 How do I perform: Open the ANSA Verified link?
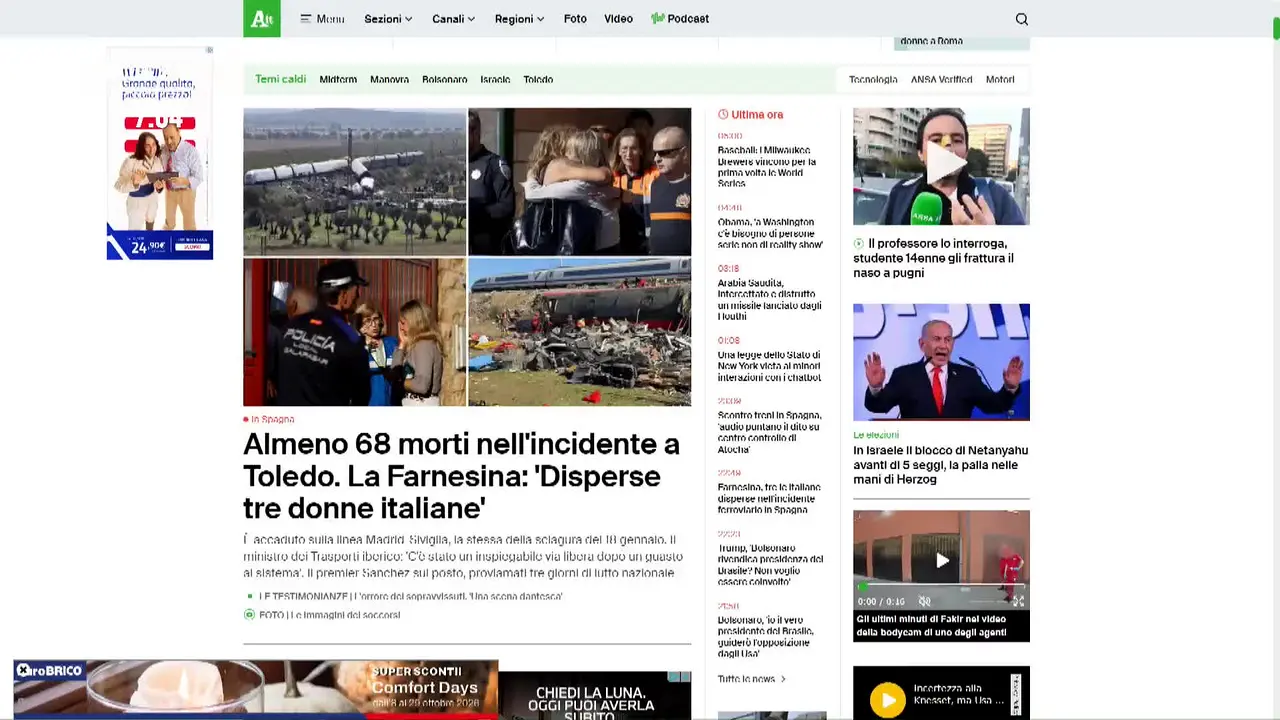[941, 79]
